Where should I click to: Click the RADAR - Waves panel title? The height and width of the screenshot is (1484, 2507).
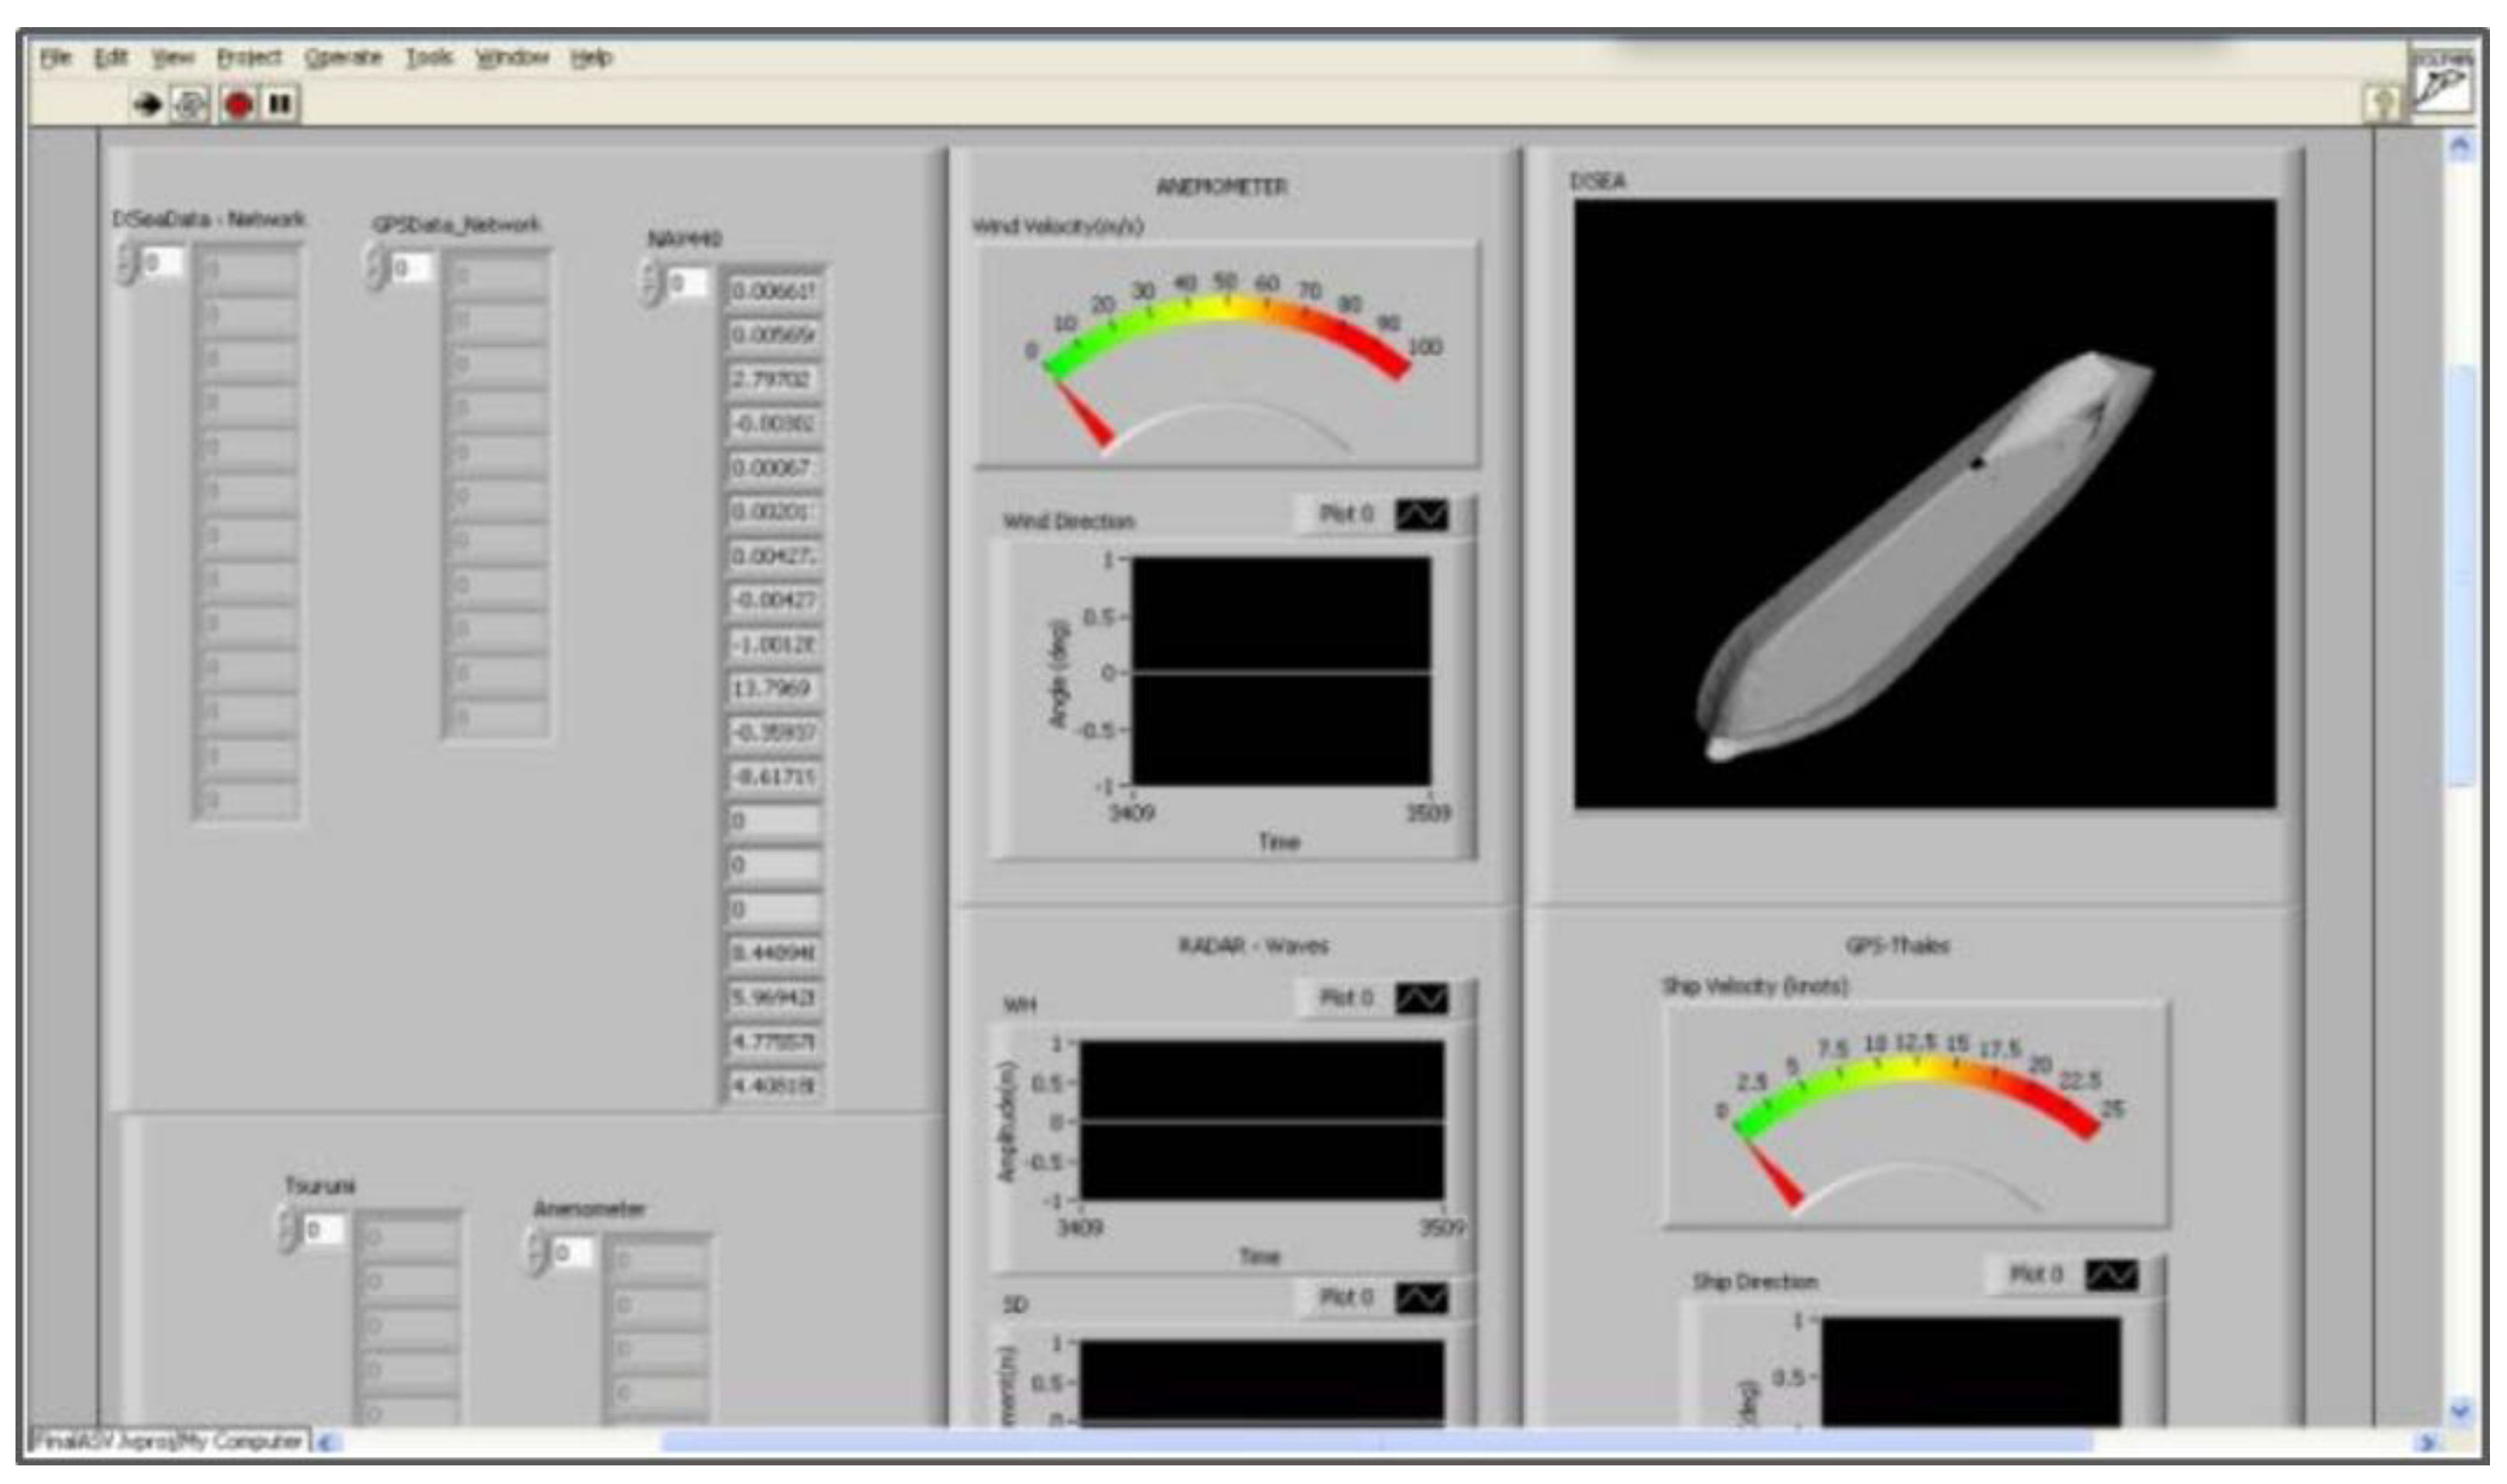[1253, 945]
